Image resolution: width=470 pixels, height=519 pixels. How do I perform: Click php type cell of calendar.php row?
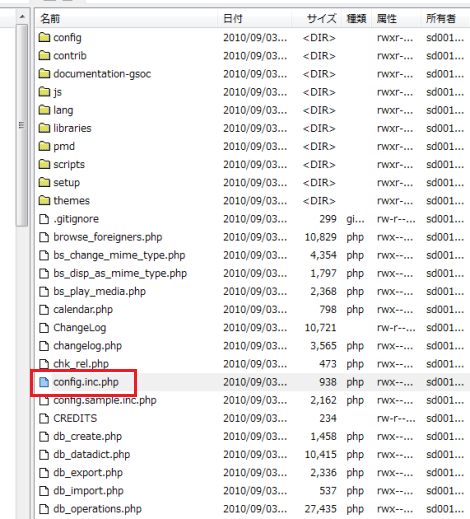355,310
